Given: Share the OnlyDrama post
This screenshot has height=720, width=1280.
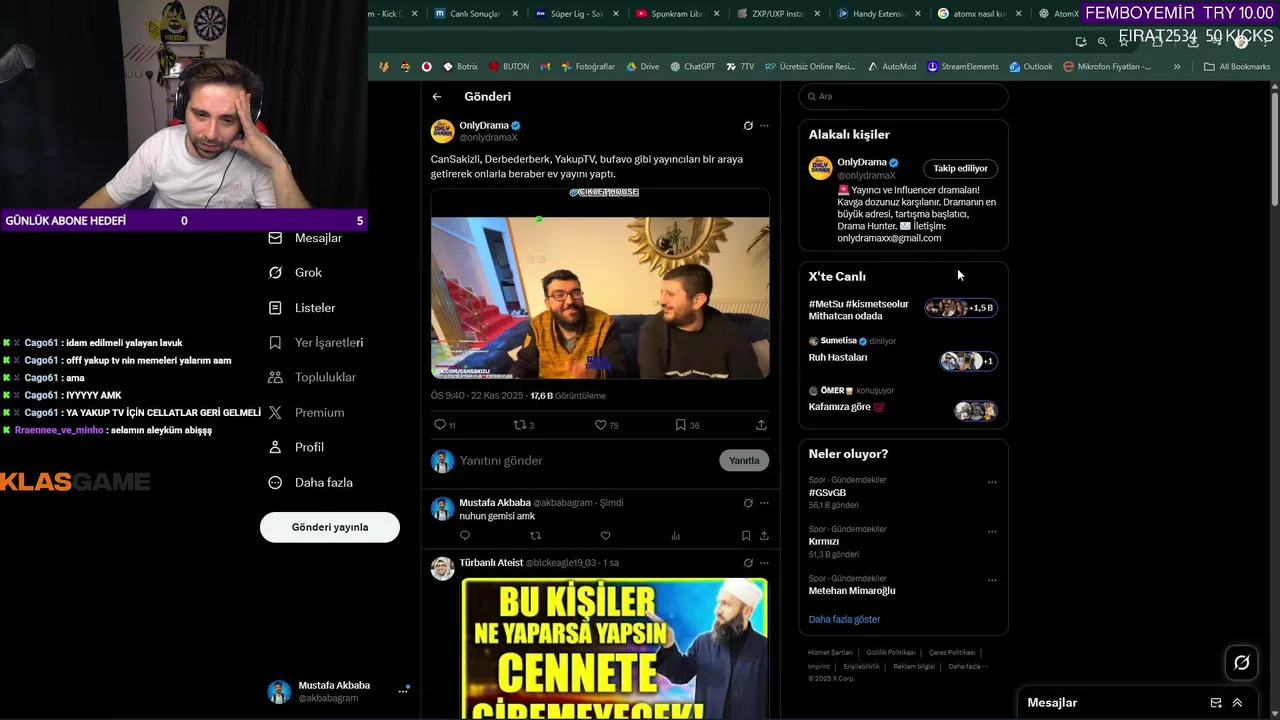Looking at the screenshot, I should [x=761, y=425].
